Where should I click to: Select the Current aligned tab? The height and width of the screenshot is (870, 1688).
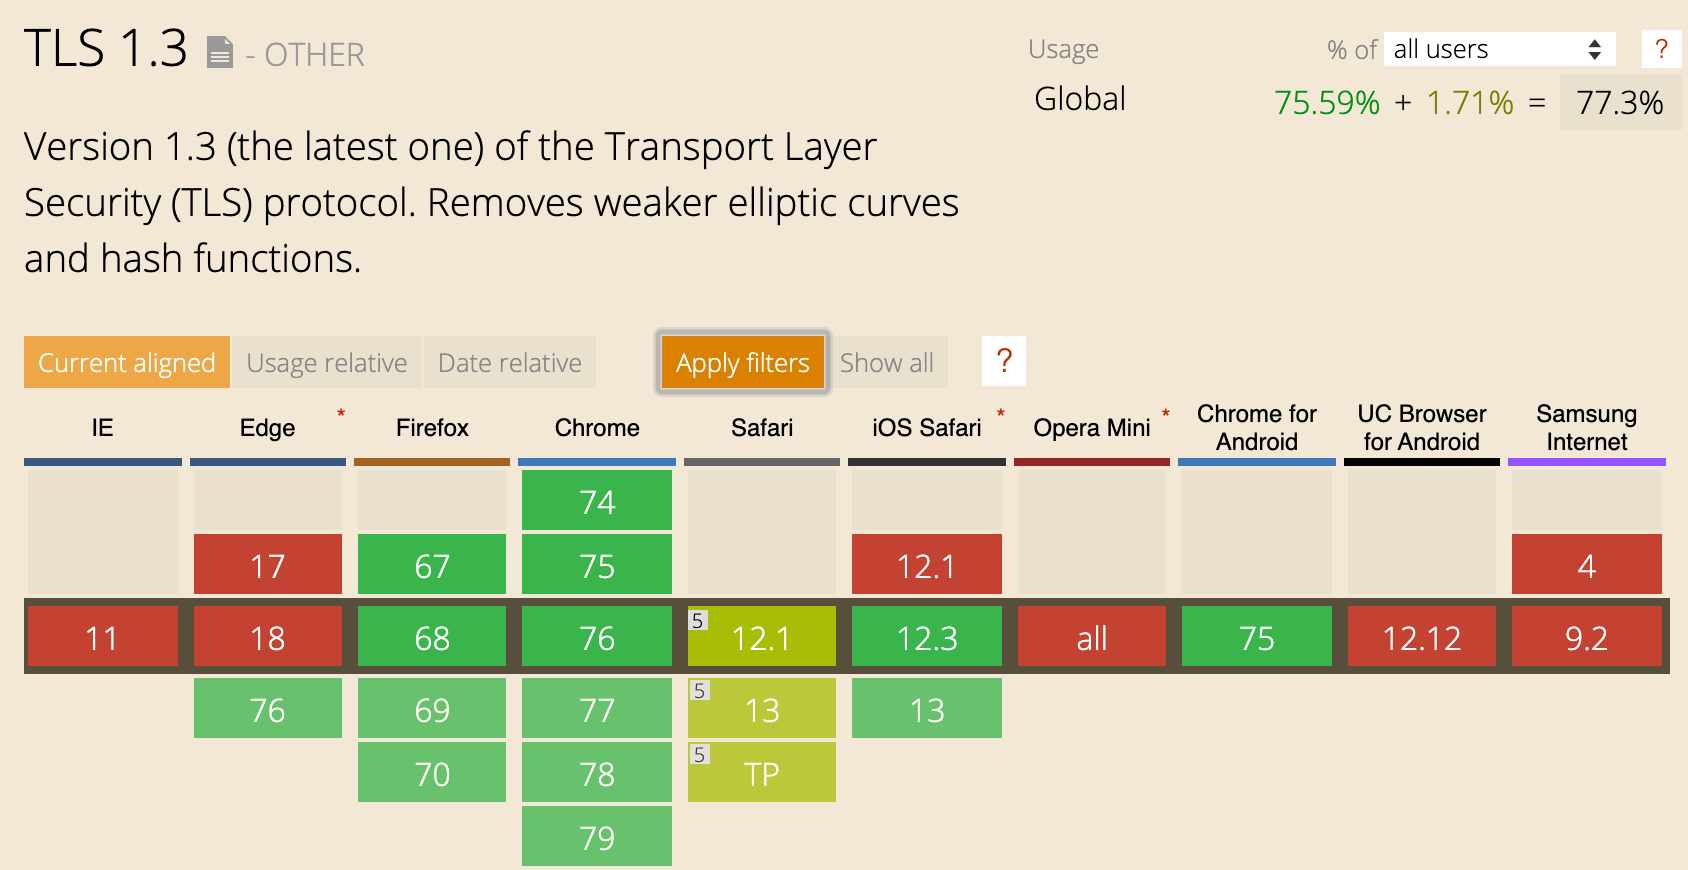126,362
